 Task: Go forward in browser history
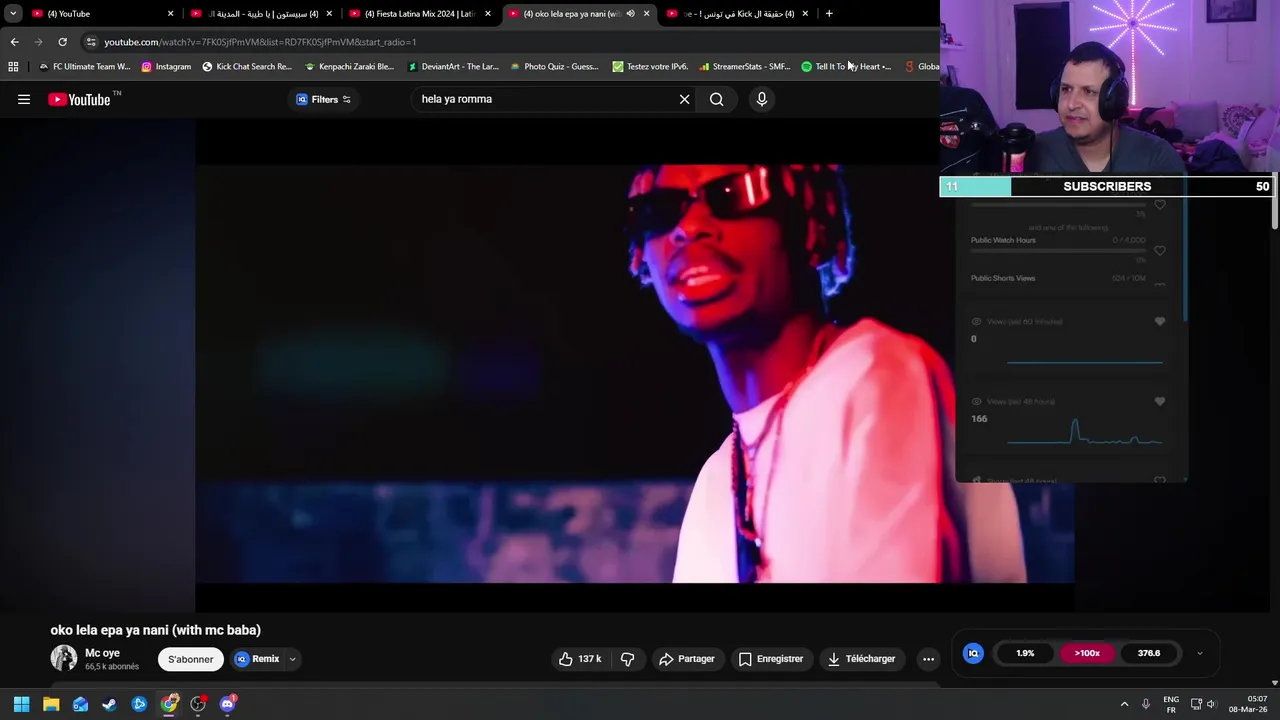(38, 42)
